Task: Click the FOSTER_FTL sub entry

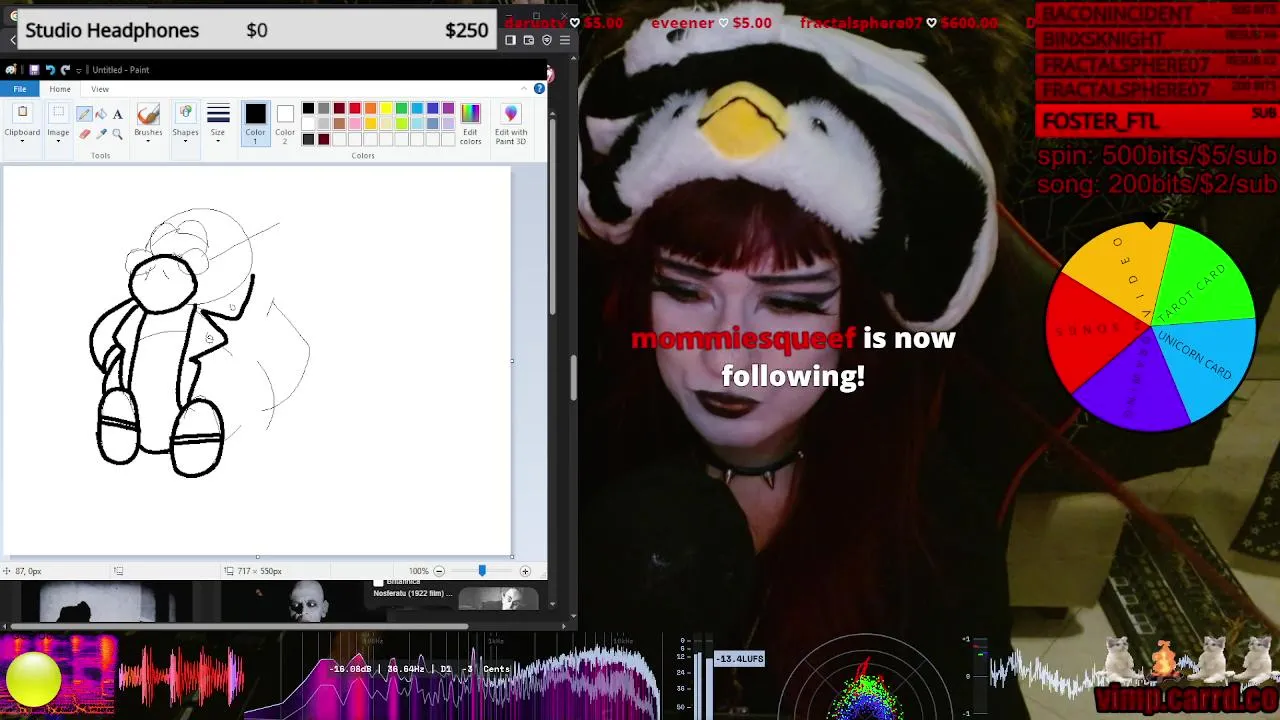Action: (x=1158, y=121)
